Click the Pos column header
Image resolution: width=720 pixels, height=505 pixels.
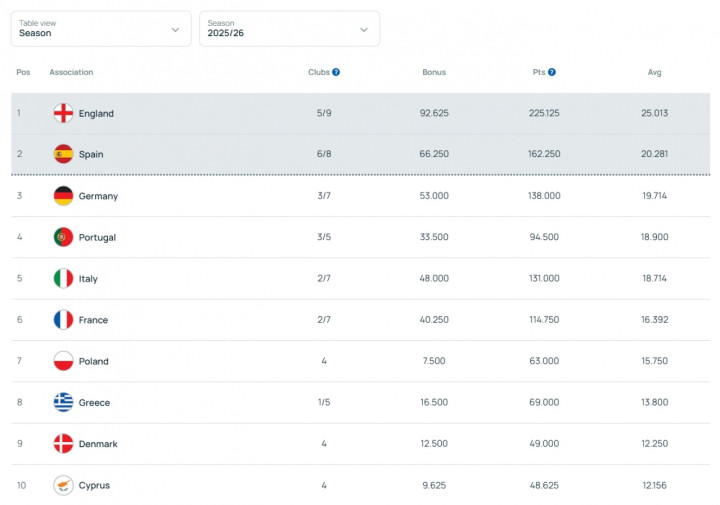(x=22, y=72)
